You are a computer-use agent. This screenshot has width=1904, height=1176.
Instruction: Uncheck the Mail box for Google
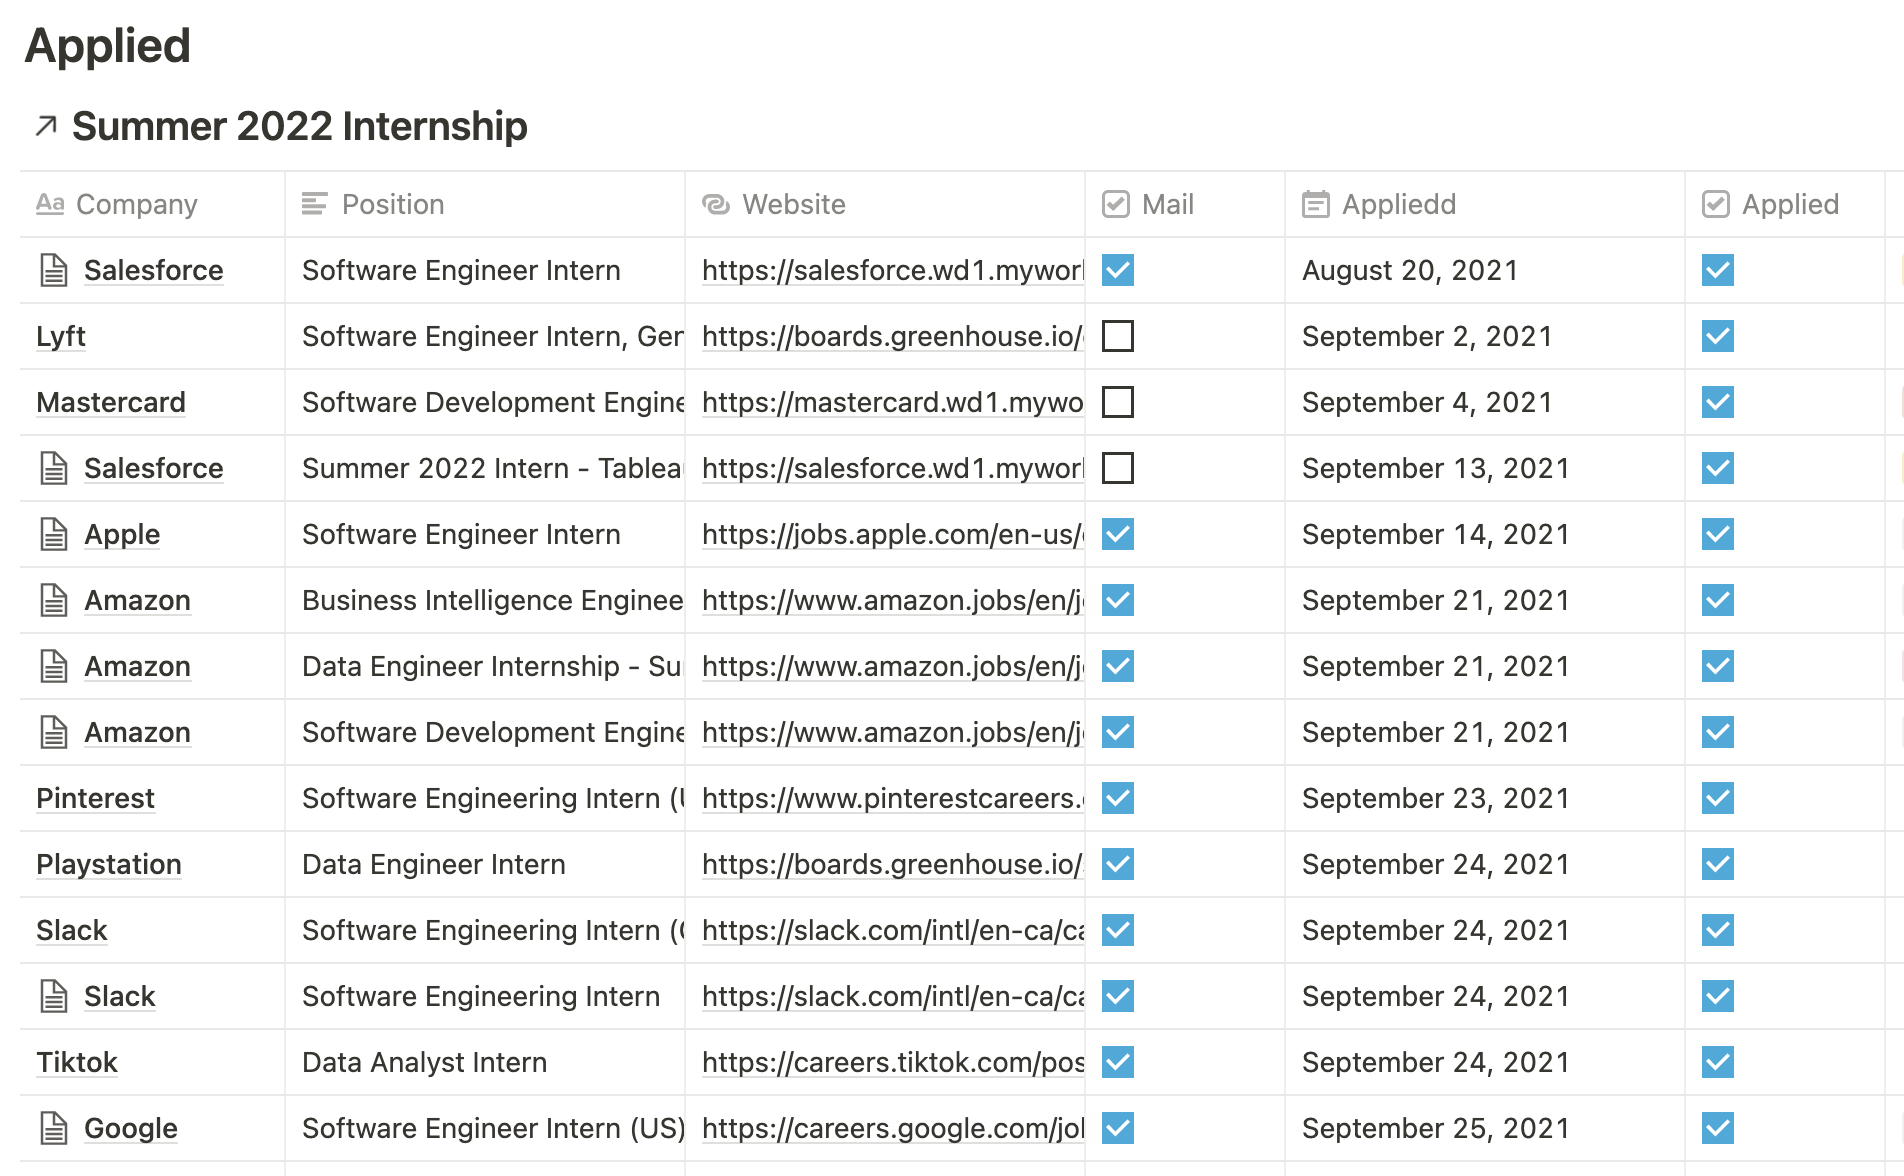pyautogui.click(x=1118, y=1128)
